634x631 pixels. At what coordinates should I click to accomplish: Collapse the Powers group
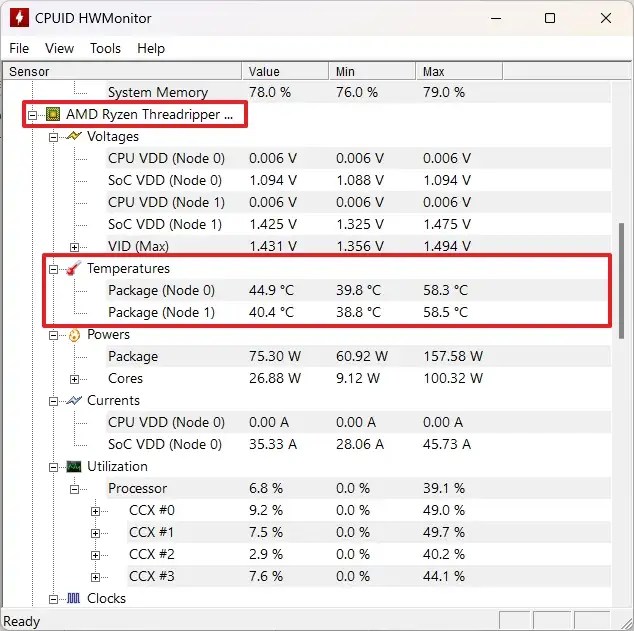click(53, 336)
